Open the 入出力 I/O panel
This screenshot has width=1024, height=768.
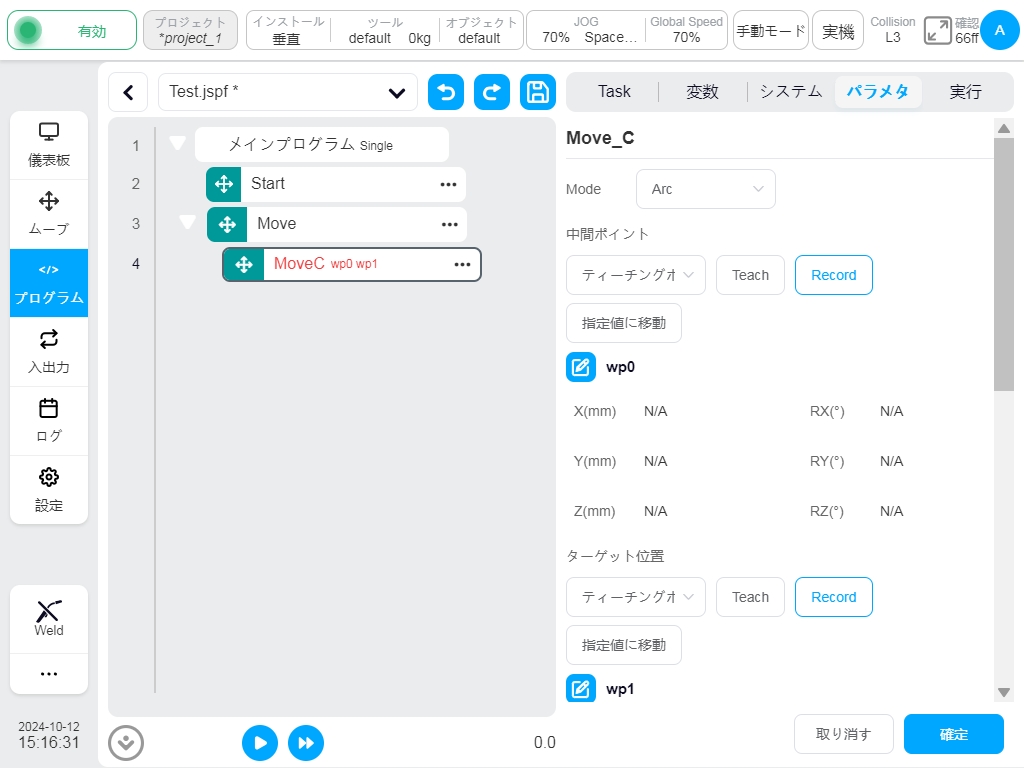[49, 352]
